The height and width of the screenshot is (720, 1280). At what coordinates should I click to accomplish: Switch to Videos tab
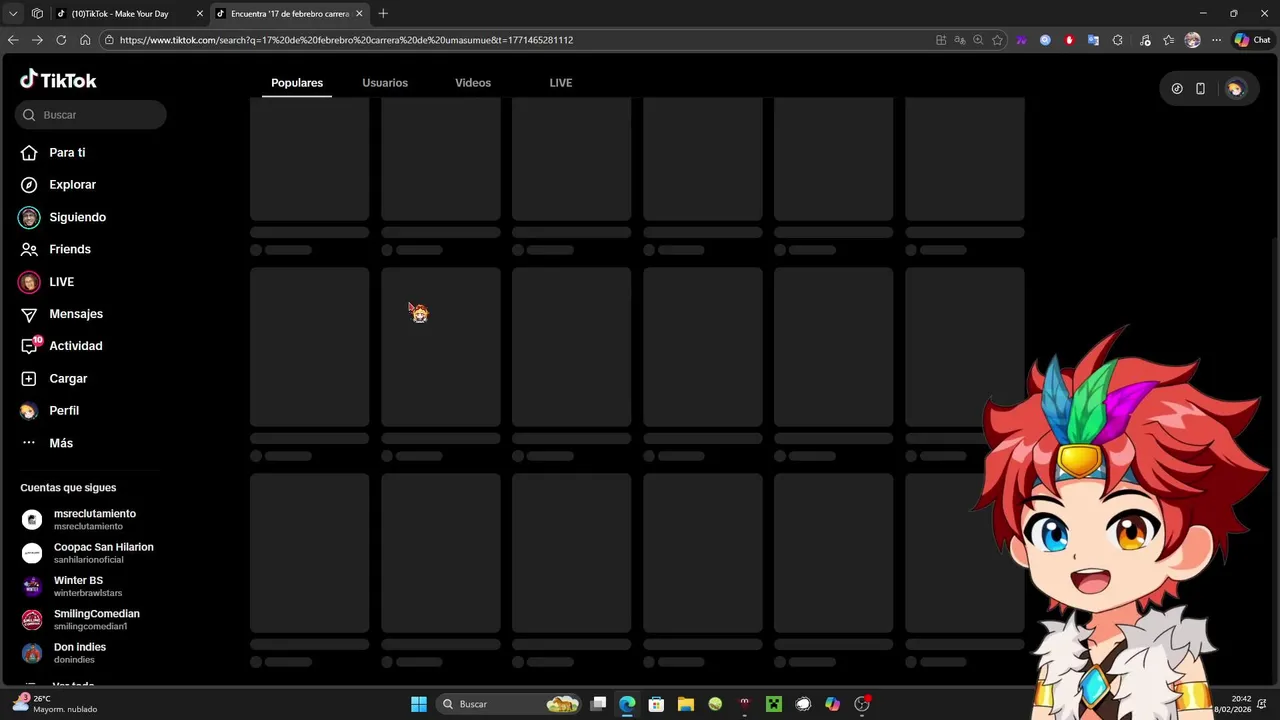[x=473, y=83]
